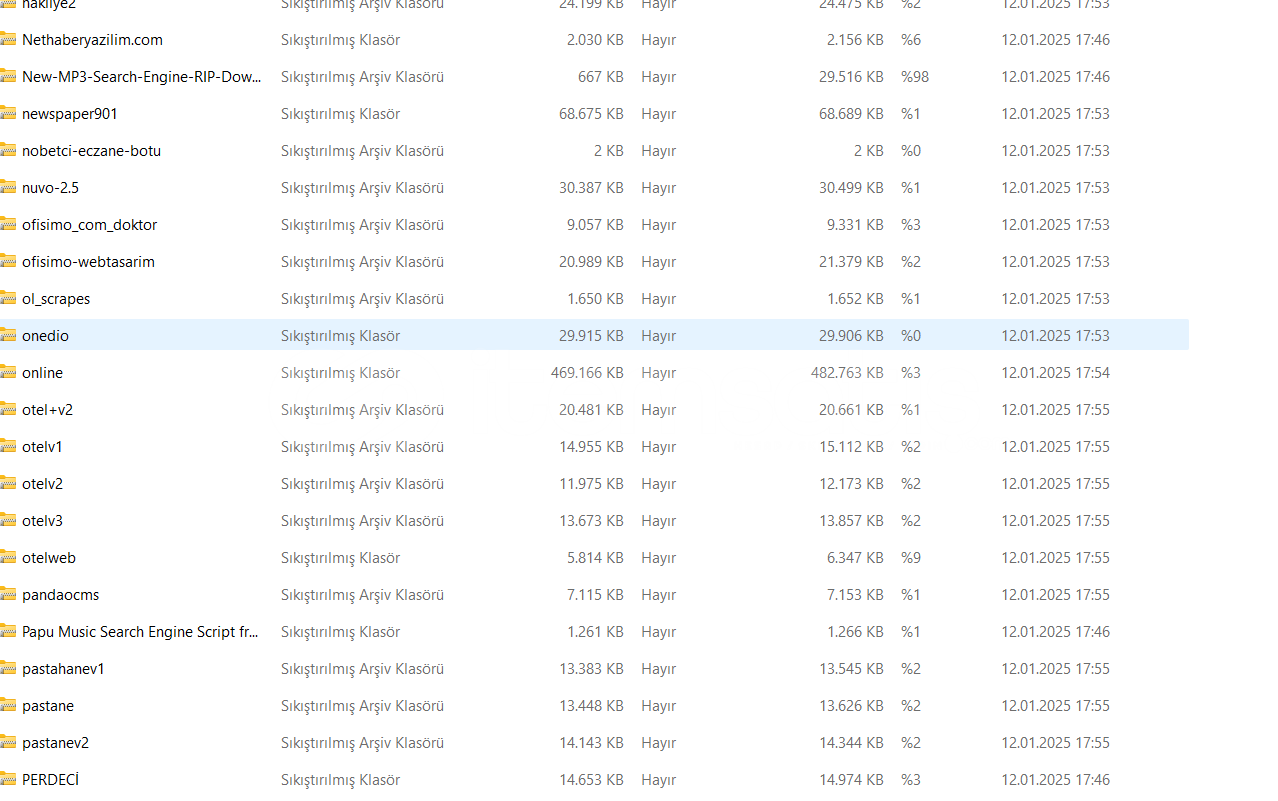1278x801 pixels.
Task: Click the file name New-MP3-Search-Engine-RIP-Dow…
Action: click(x=142, y=77)
